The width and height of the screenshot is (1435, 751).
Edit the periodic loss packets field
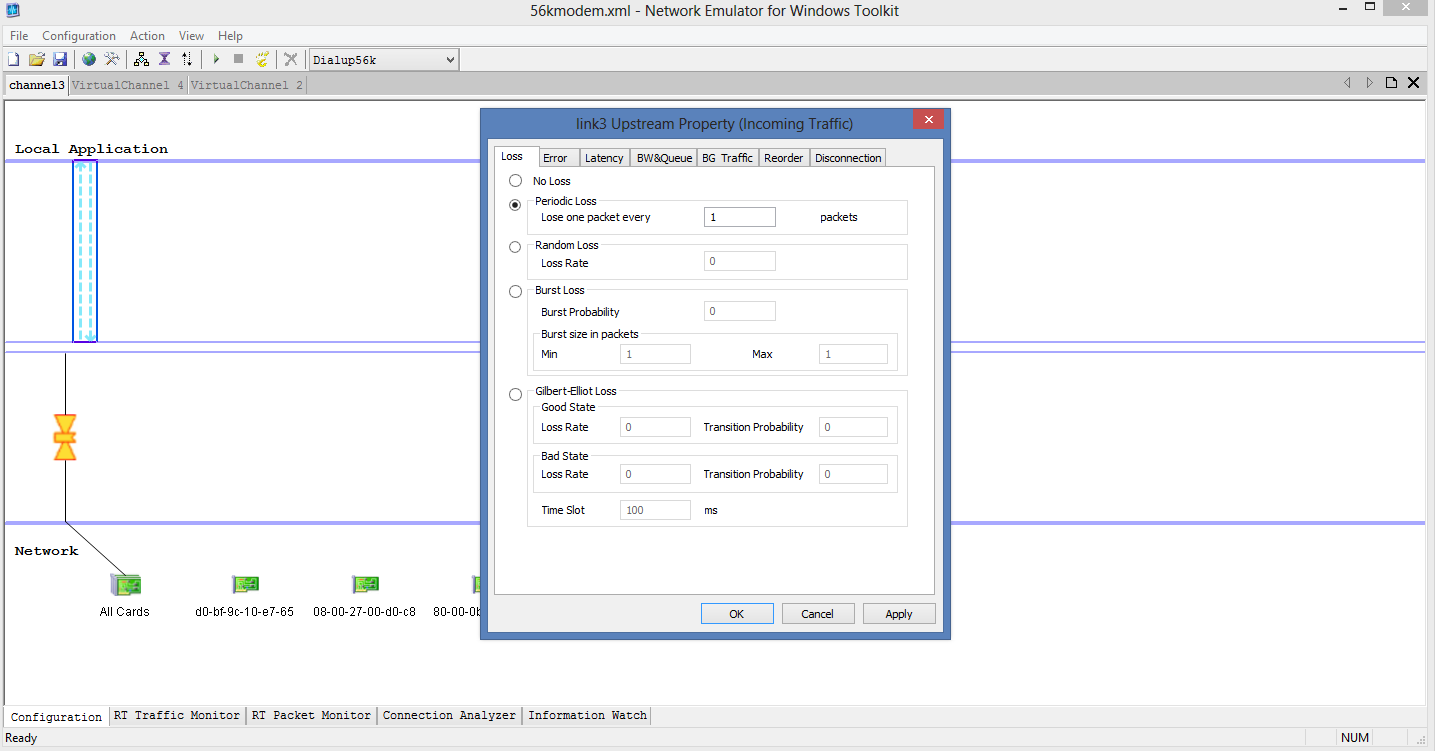[x=739, y=217]
